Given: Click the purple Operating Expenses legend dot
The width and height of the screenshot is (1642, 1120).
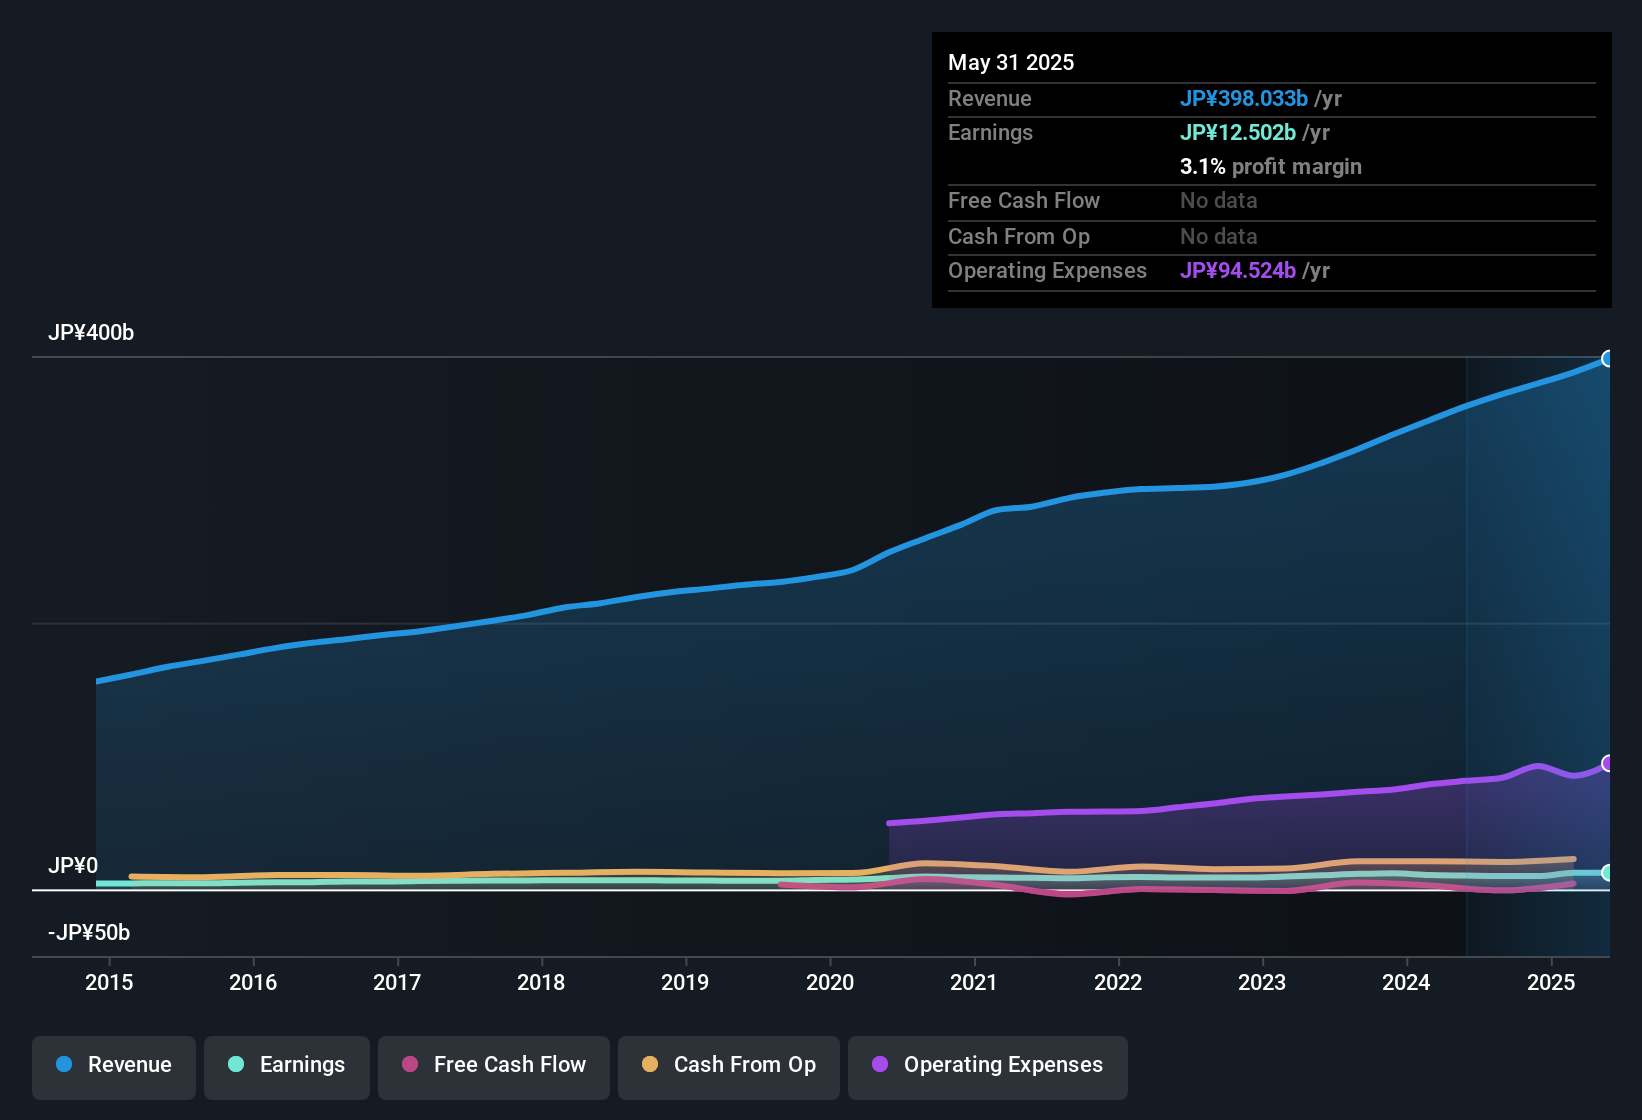Looking at the screenshot, I should pos(880,1064).
